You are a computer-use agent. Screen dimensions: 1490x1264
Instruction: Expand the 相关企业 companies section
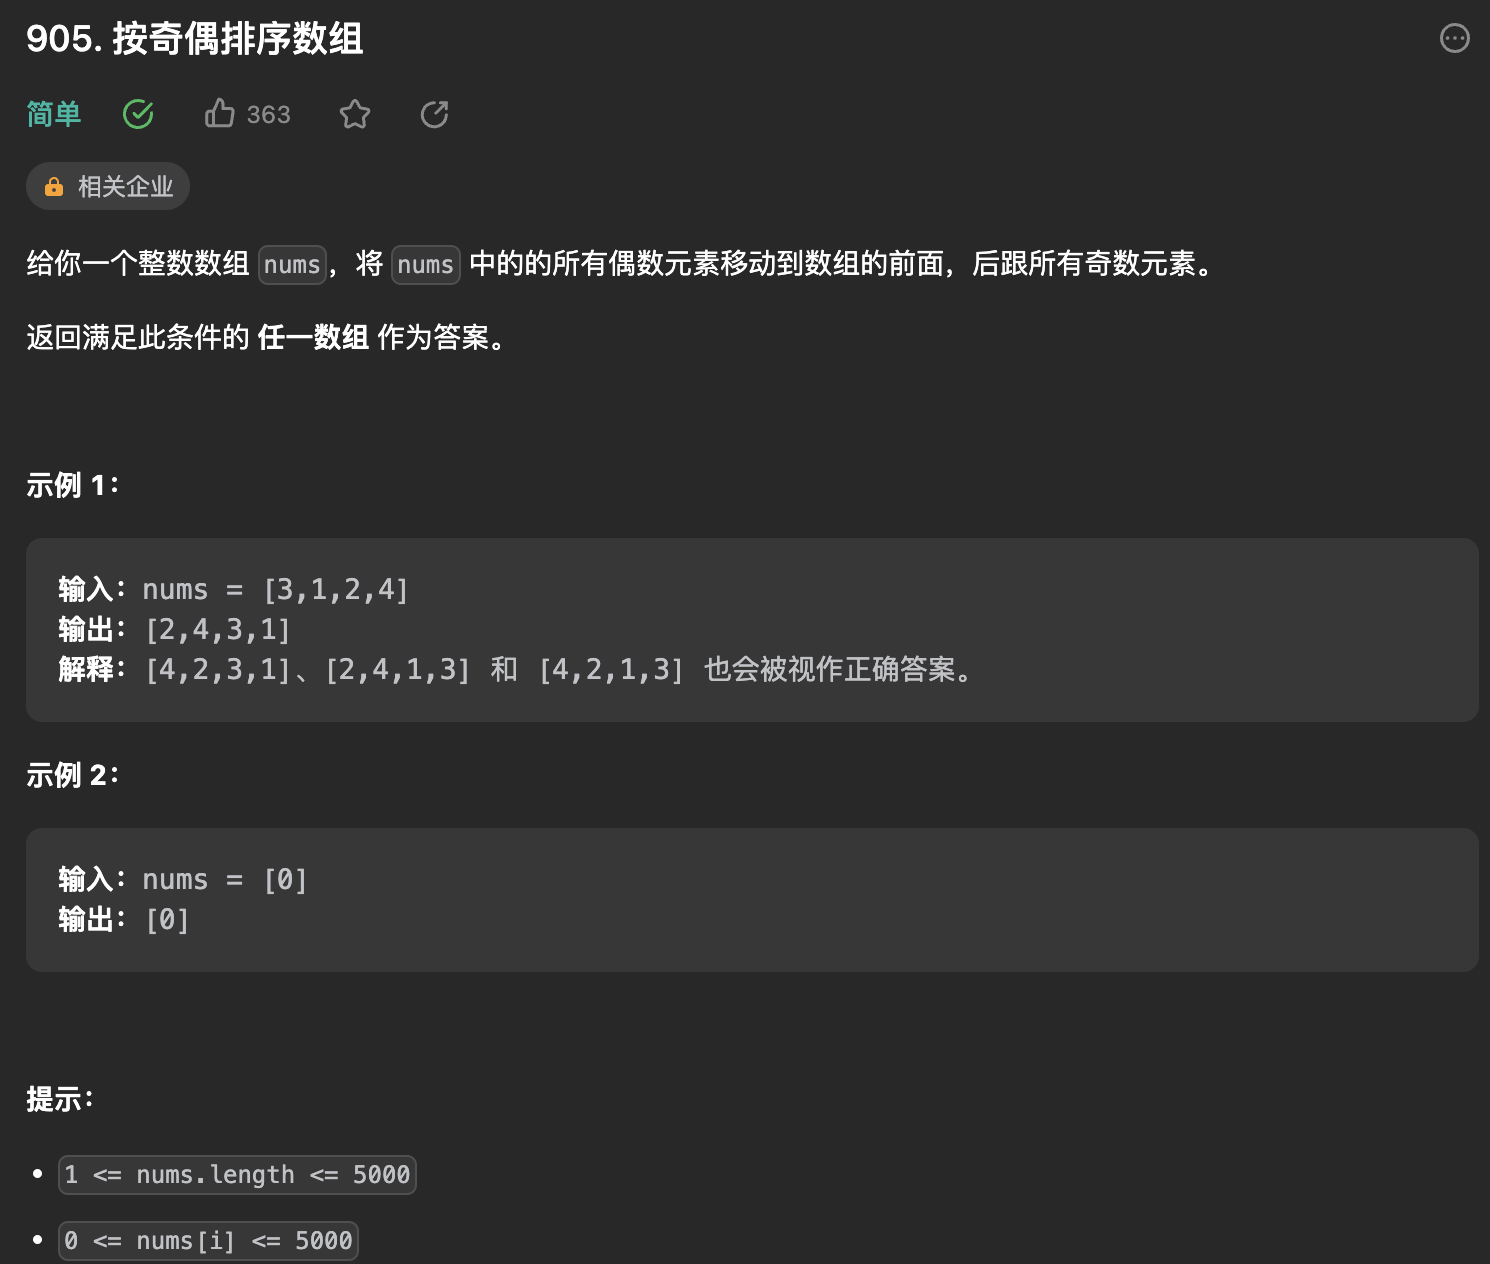coord(107,186)
